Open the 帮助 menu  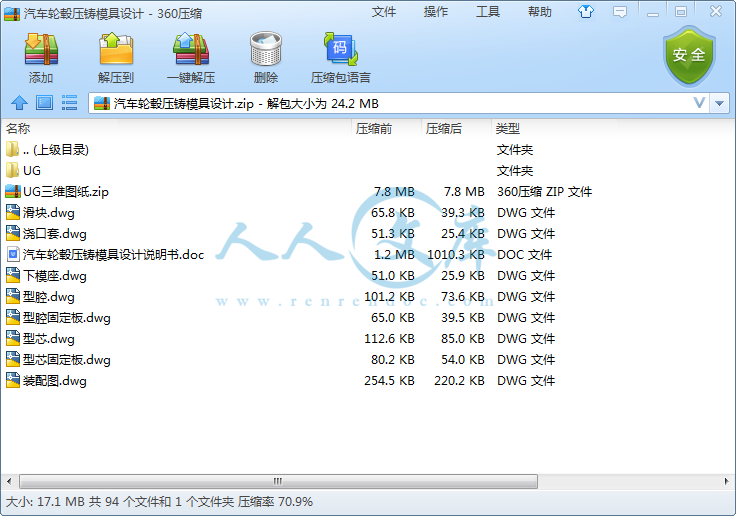click(x=540, y=12)
